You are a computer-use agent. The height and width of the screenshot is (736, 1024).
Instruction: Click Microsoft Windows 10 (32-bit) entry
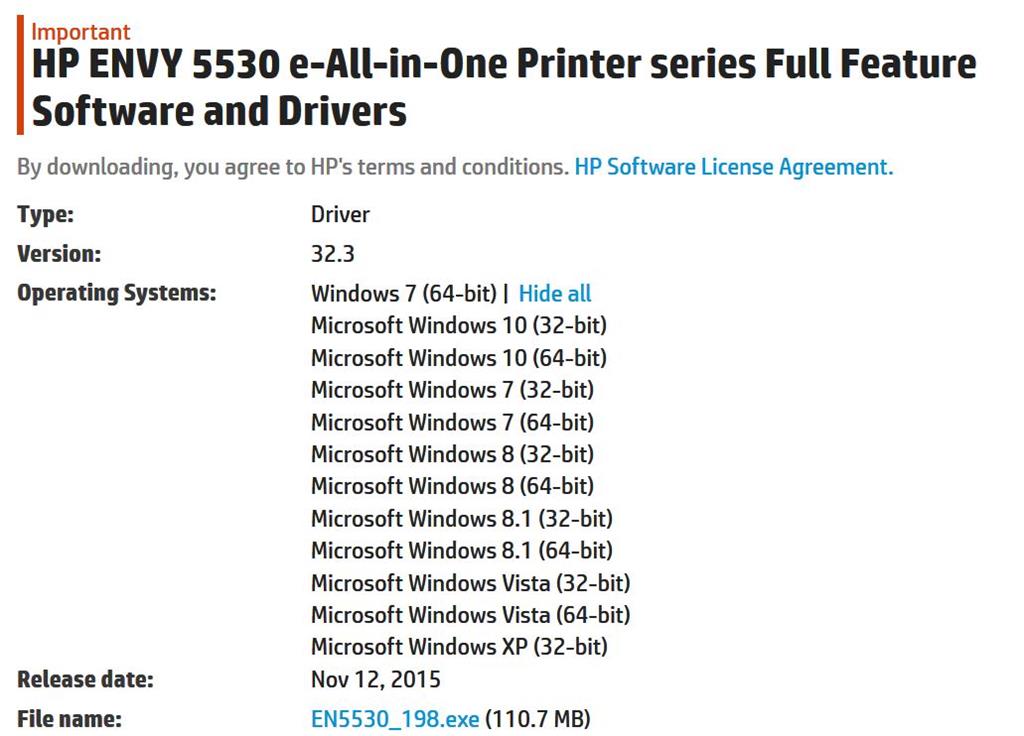click(x=458, y=325)
